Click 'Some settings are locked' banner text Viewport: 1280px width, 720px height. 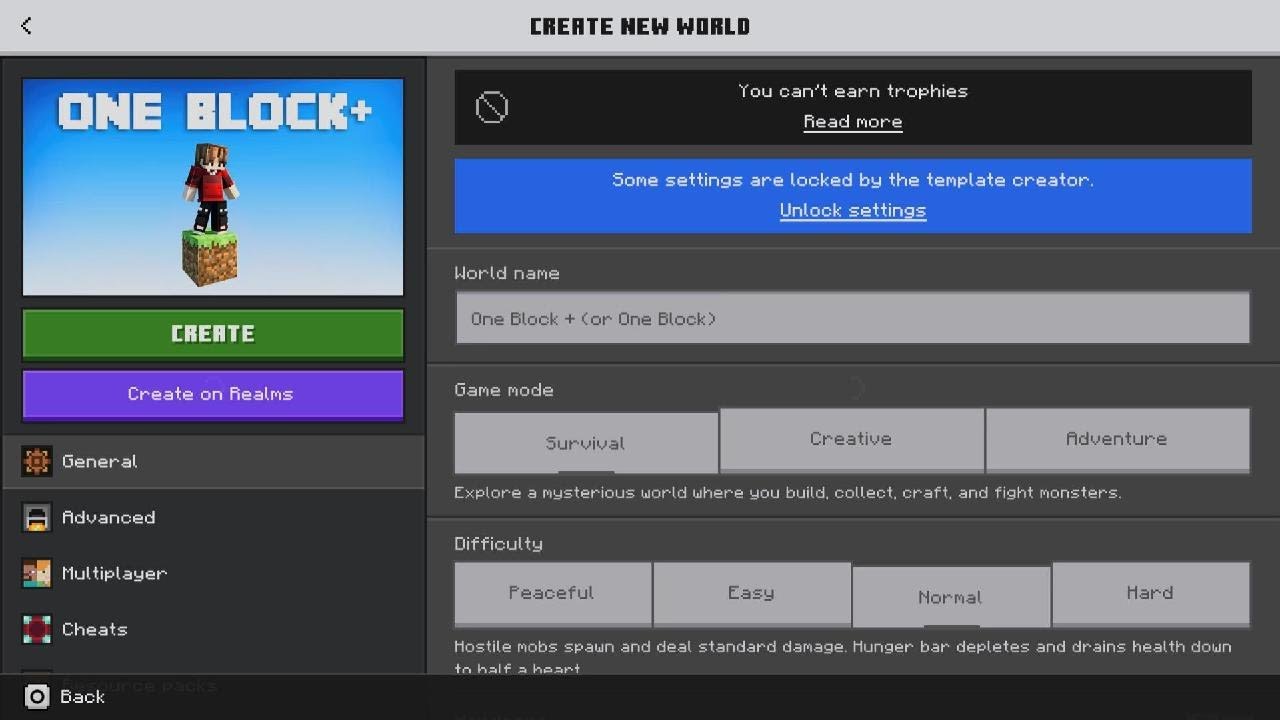853,180
